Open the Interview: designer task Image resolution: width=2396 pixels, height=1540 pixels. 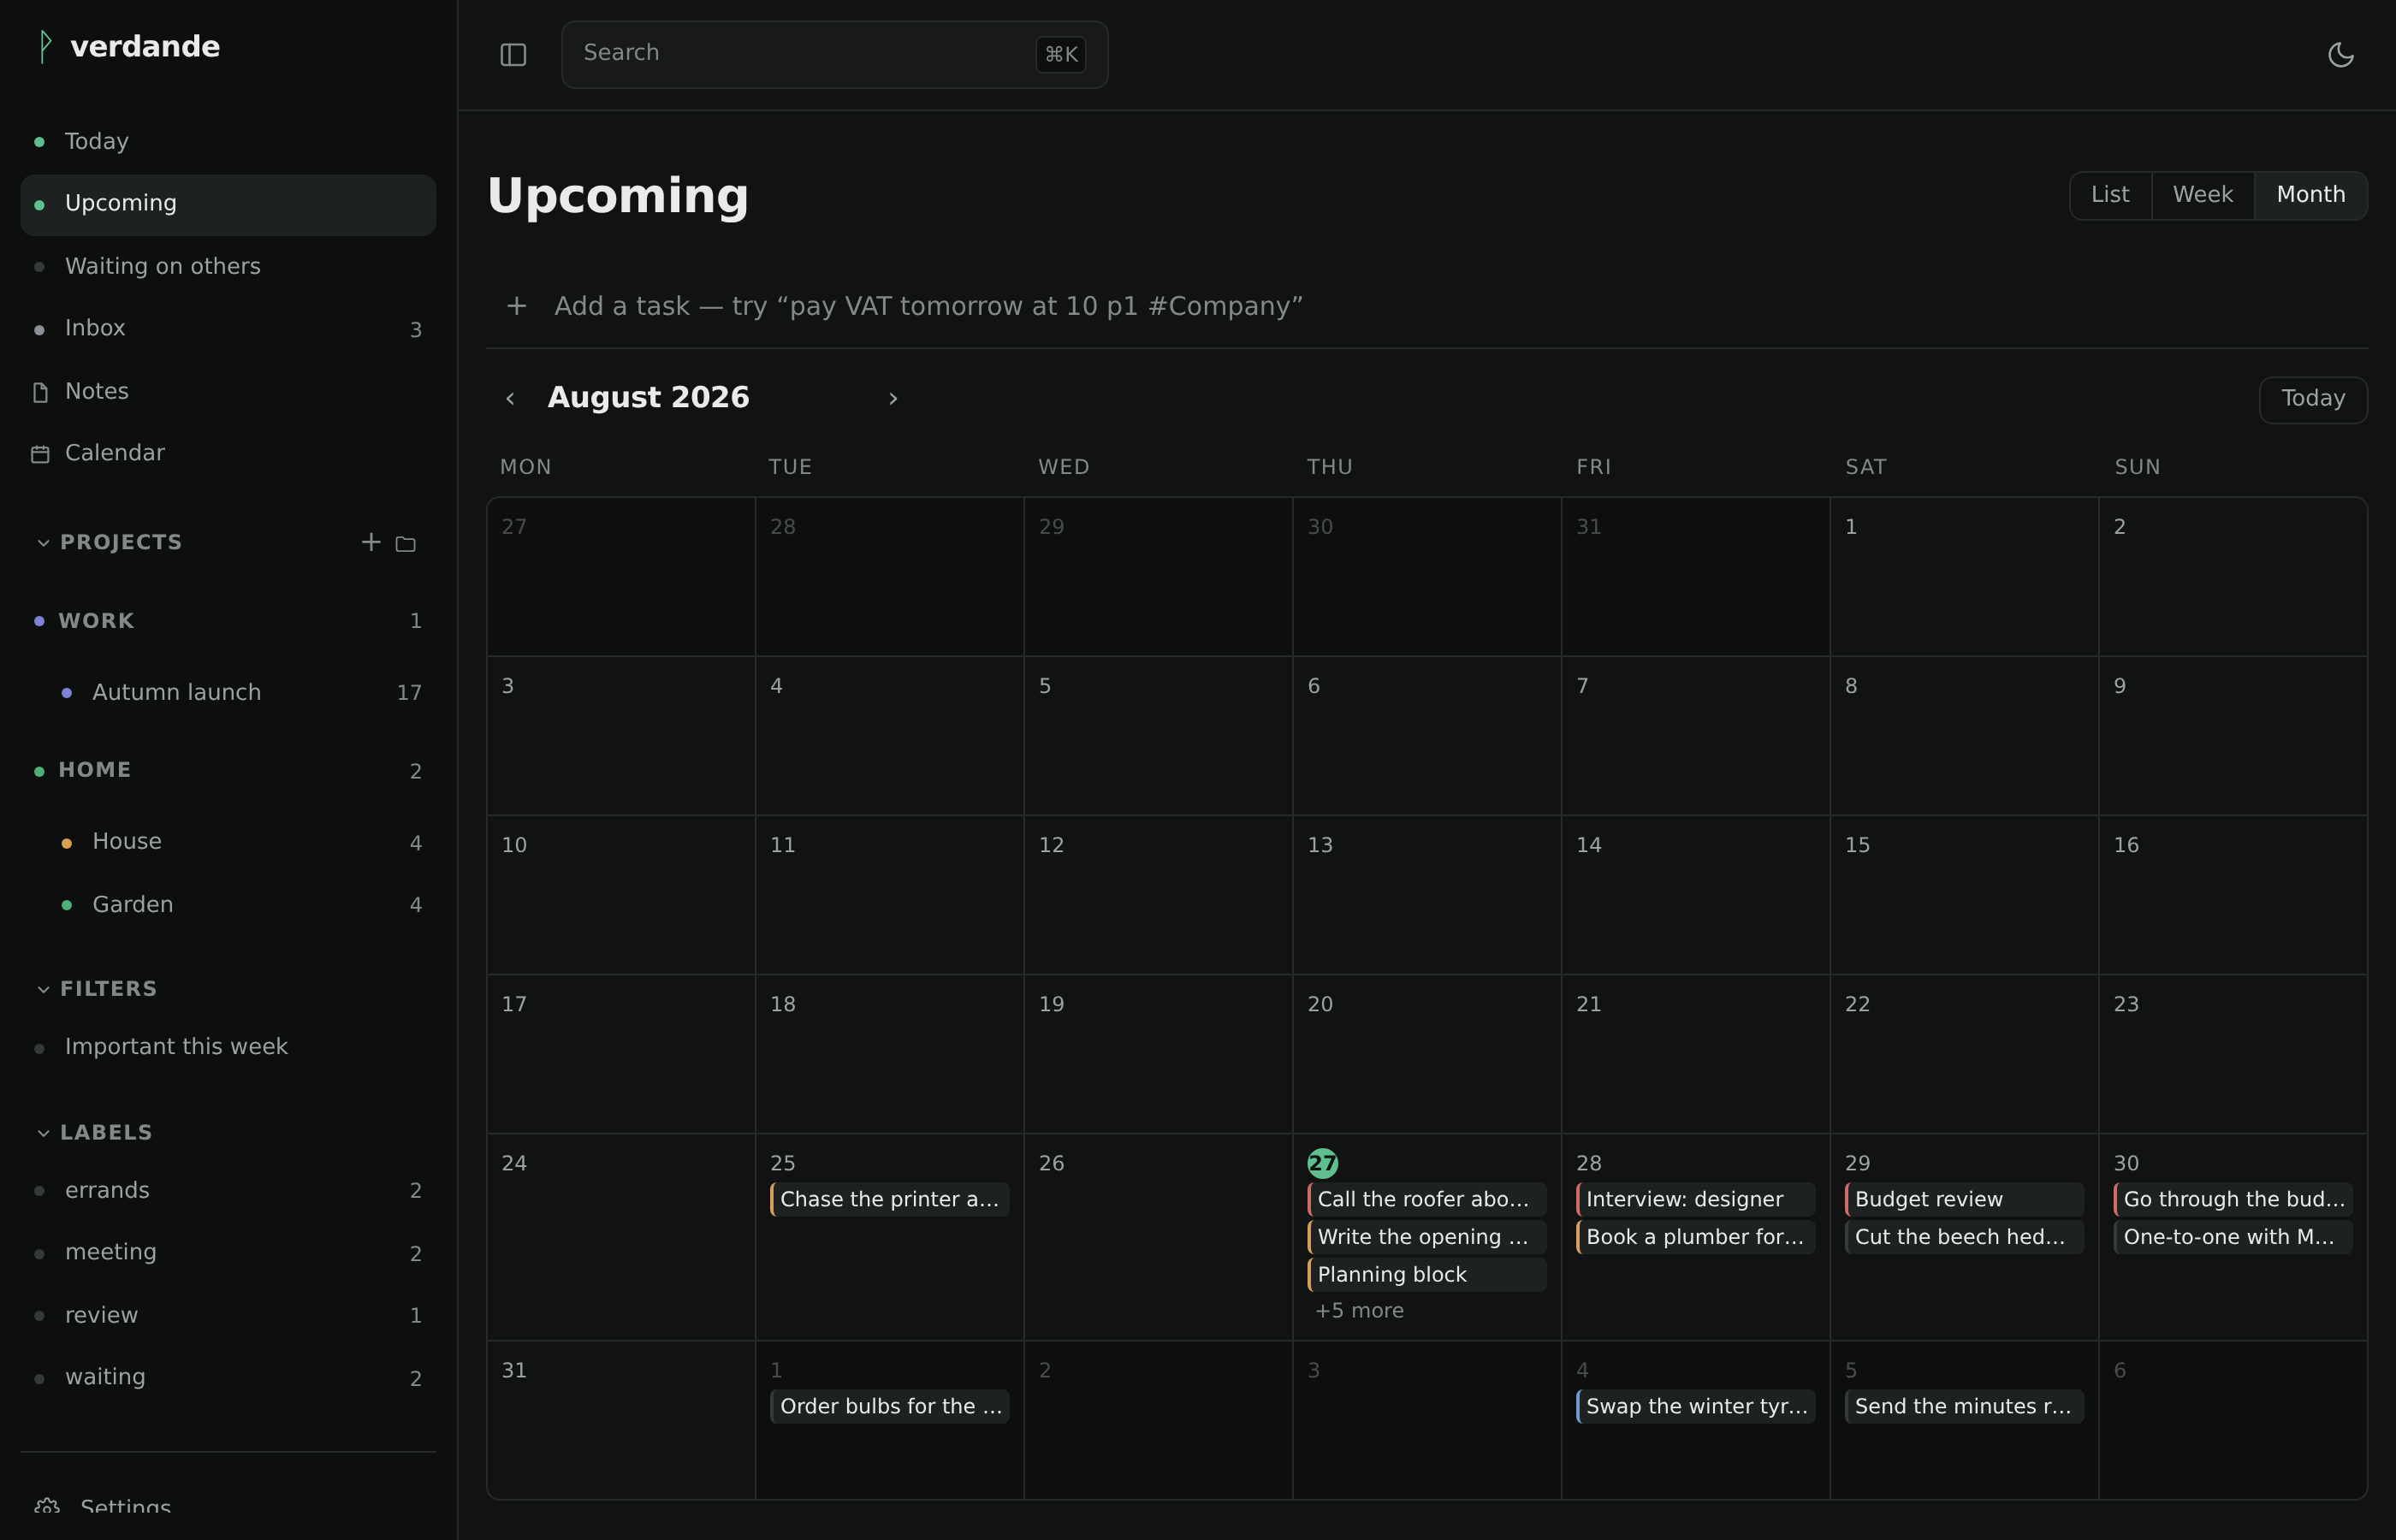click(x=1696, y=1199)
